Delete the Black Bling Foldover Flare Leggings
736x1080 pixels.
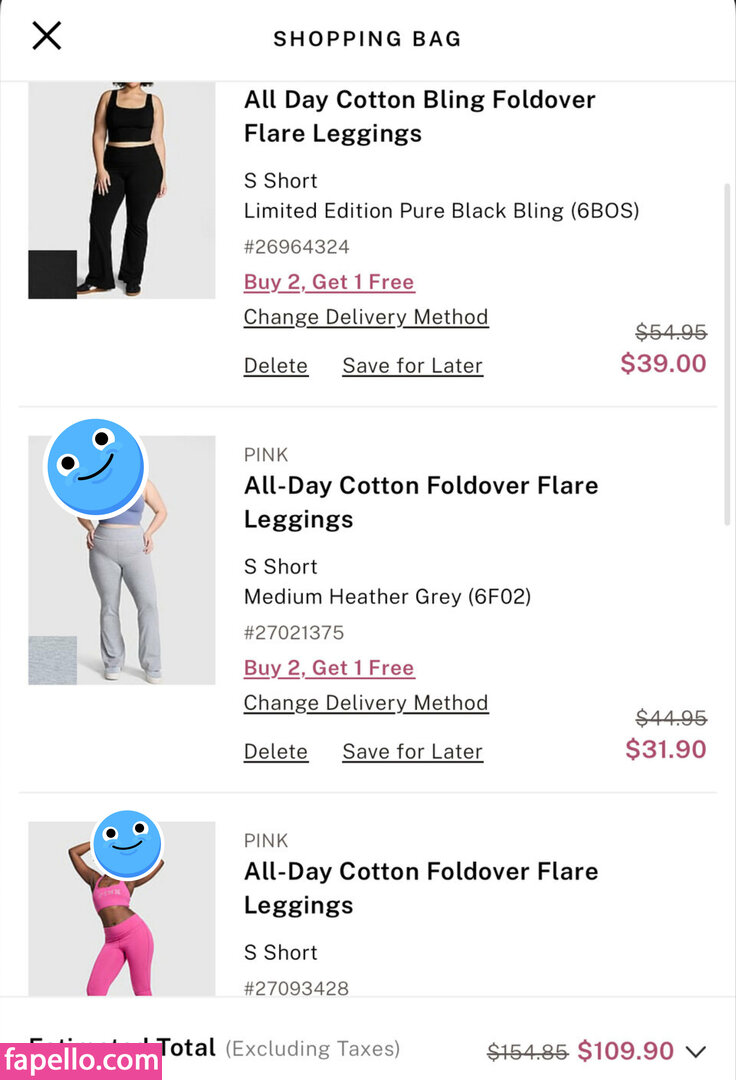click(276, 366)
